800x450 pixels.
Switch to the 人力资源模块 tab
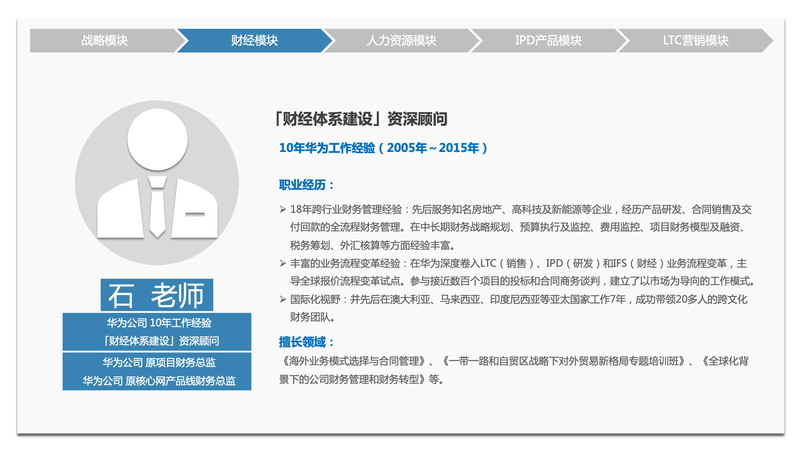(x=395, y=41)
